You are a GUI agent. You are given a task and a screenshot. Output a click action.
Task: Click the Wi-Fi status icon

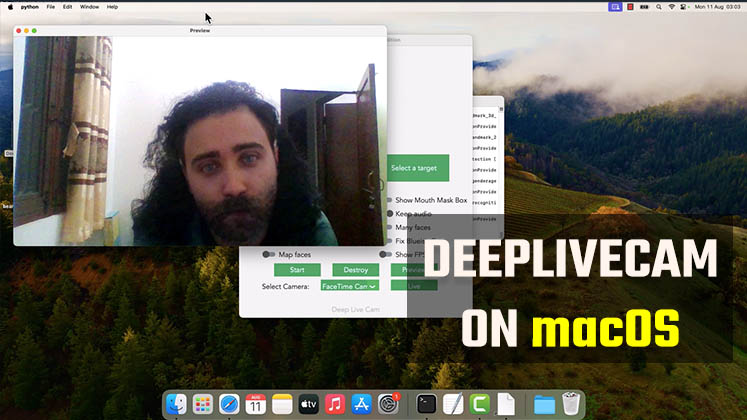coord(672,7)
